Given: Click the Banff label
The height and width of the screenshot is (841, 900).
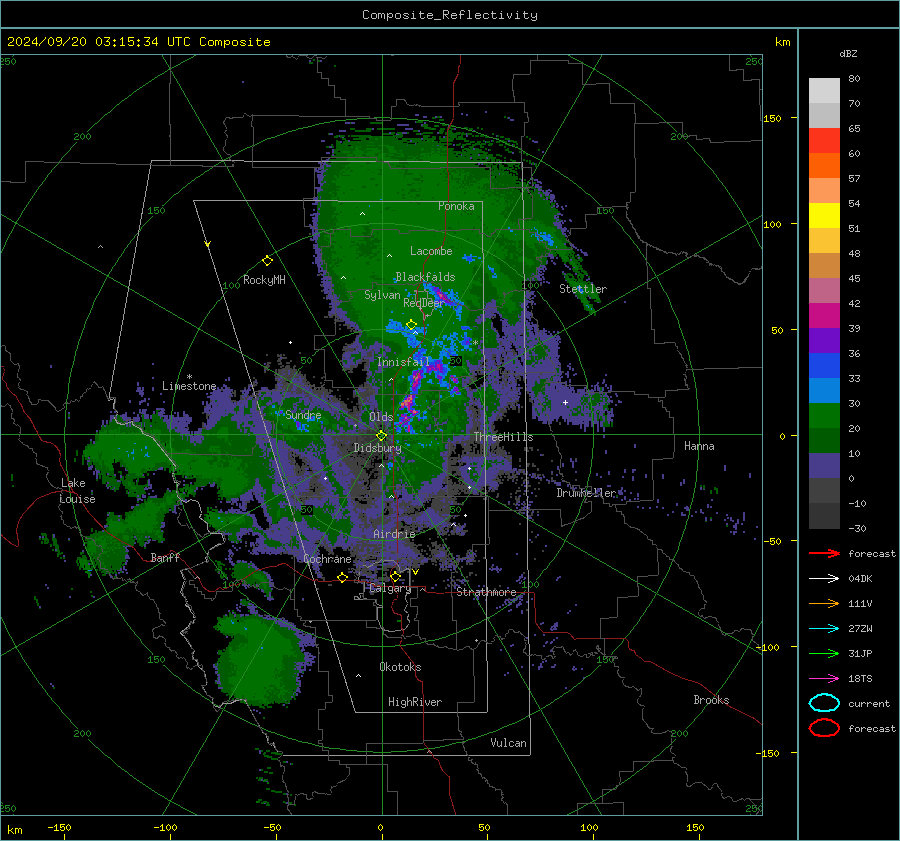Looking at the screenshot, I should coord(165,557).
